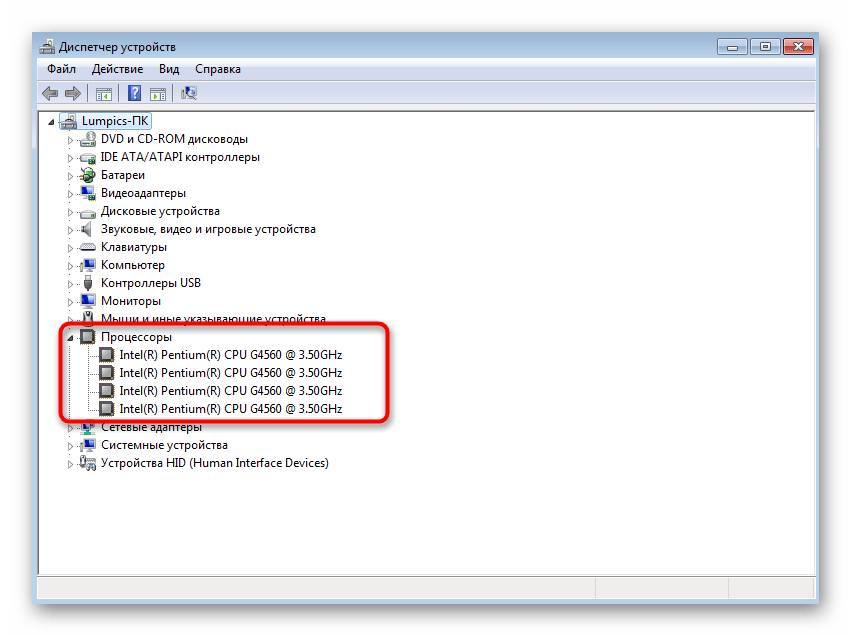Expand the Видеоадаптеры node arrow

tap(71, 194)
